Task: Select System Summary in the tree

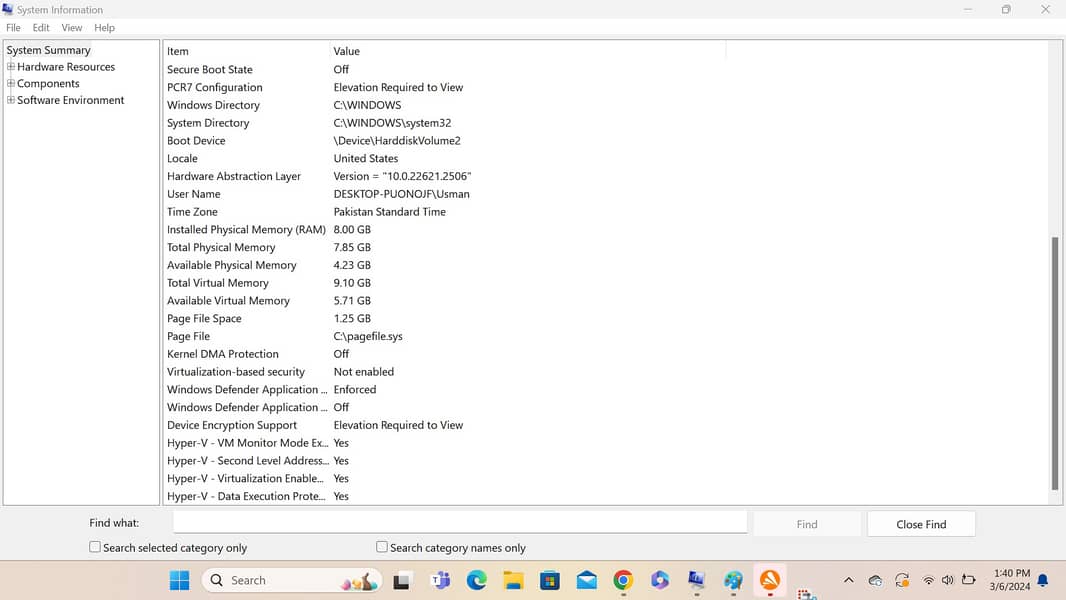Action: (48, 50)
